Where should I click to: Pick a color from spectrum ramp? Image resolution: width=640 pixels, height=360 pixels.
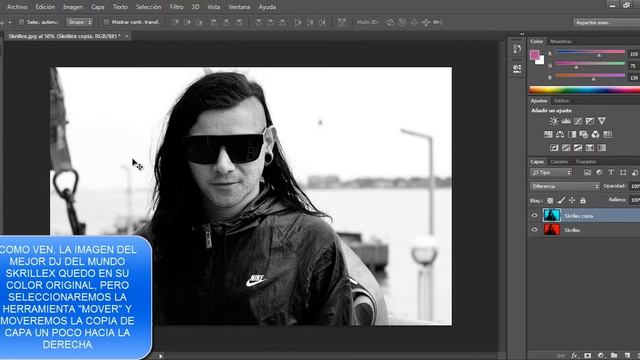[584, 90]
